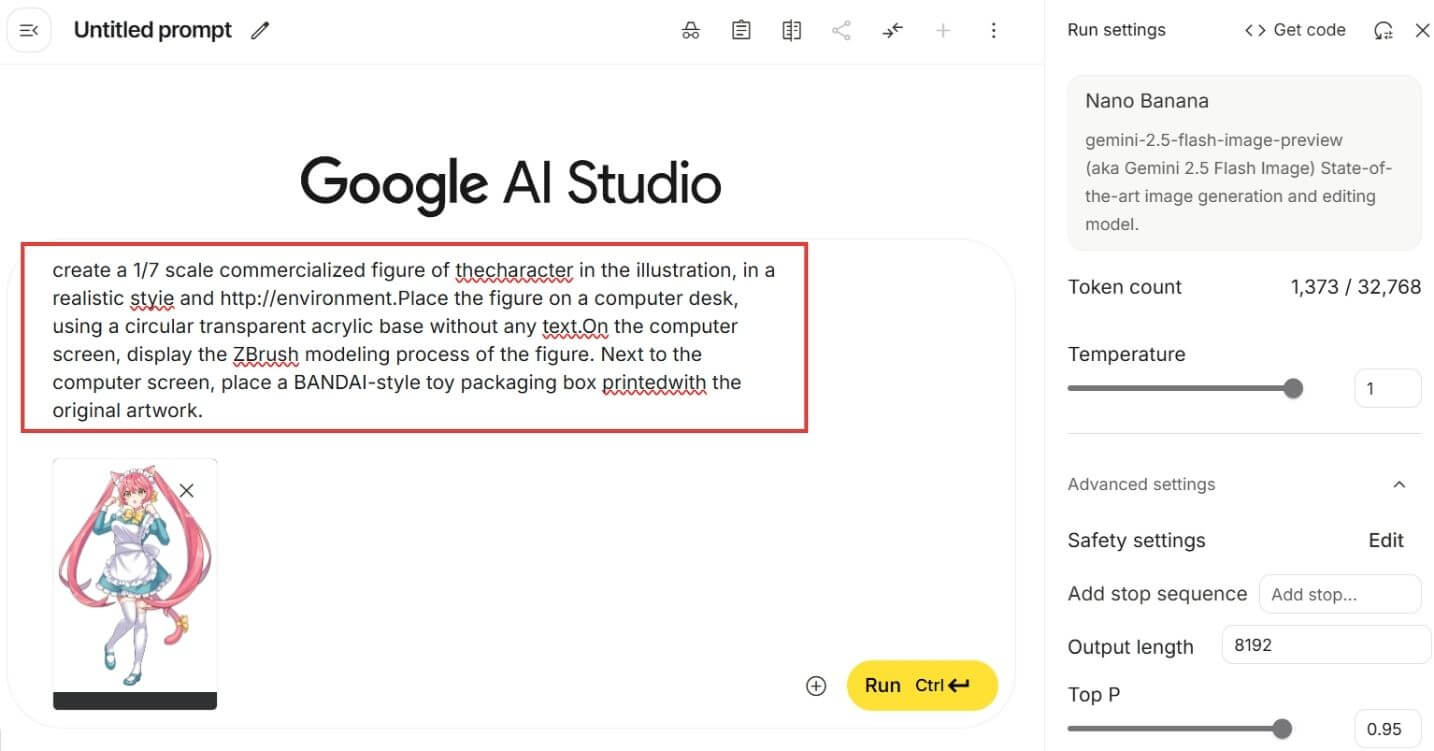Collapse the Advanced settings section
1434x751 pixels.
click(1399, 484)
